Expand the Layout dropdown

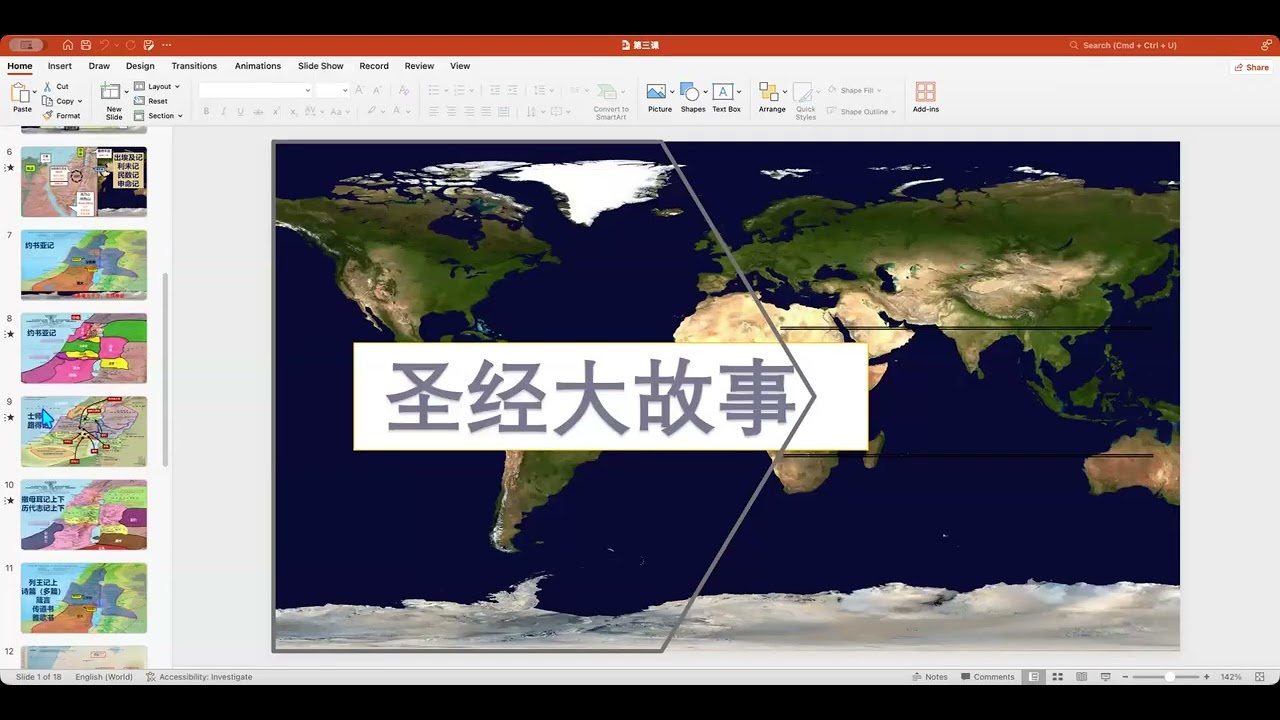click(x=157, y=86)
